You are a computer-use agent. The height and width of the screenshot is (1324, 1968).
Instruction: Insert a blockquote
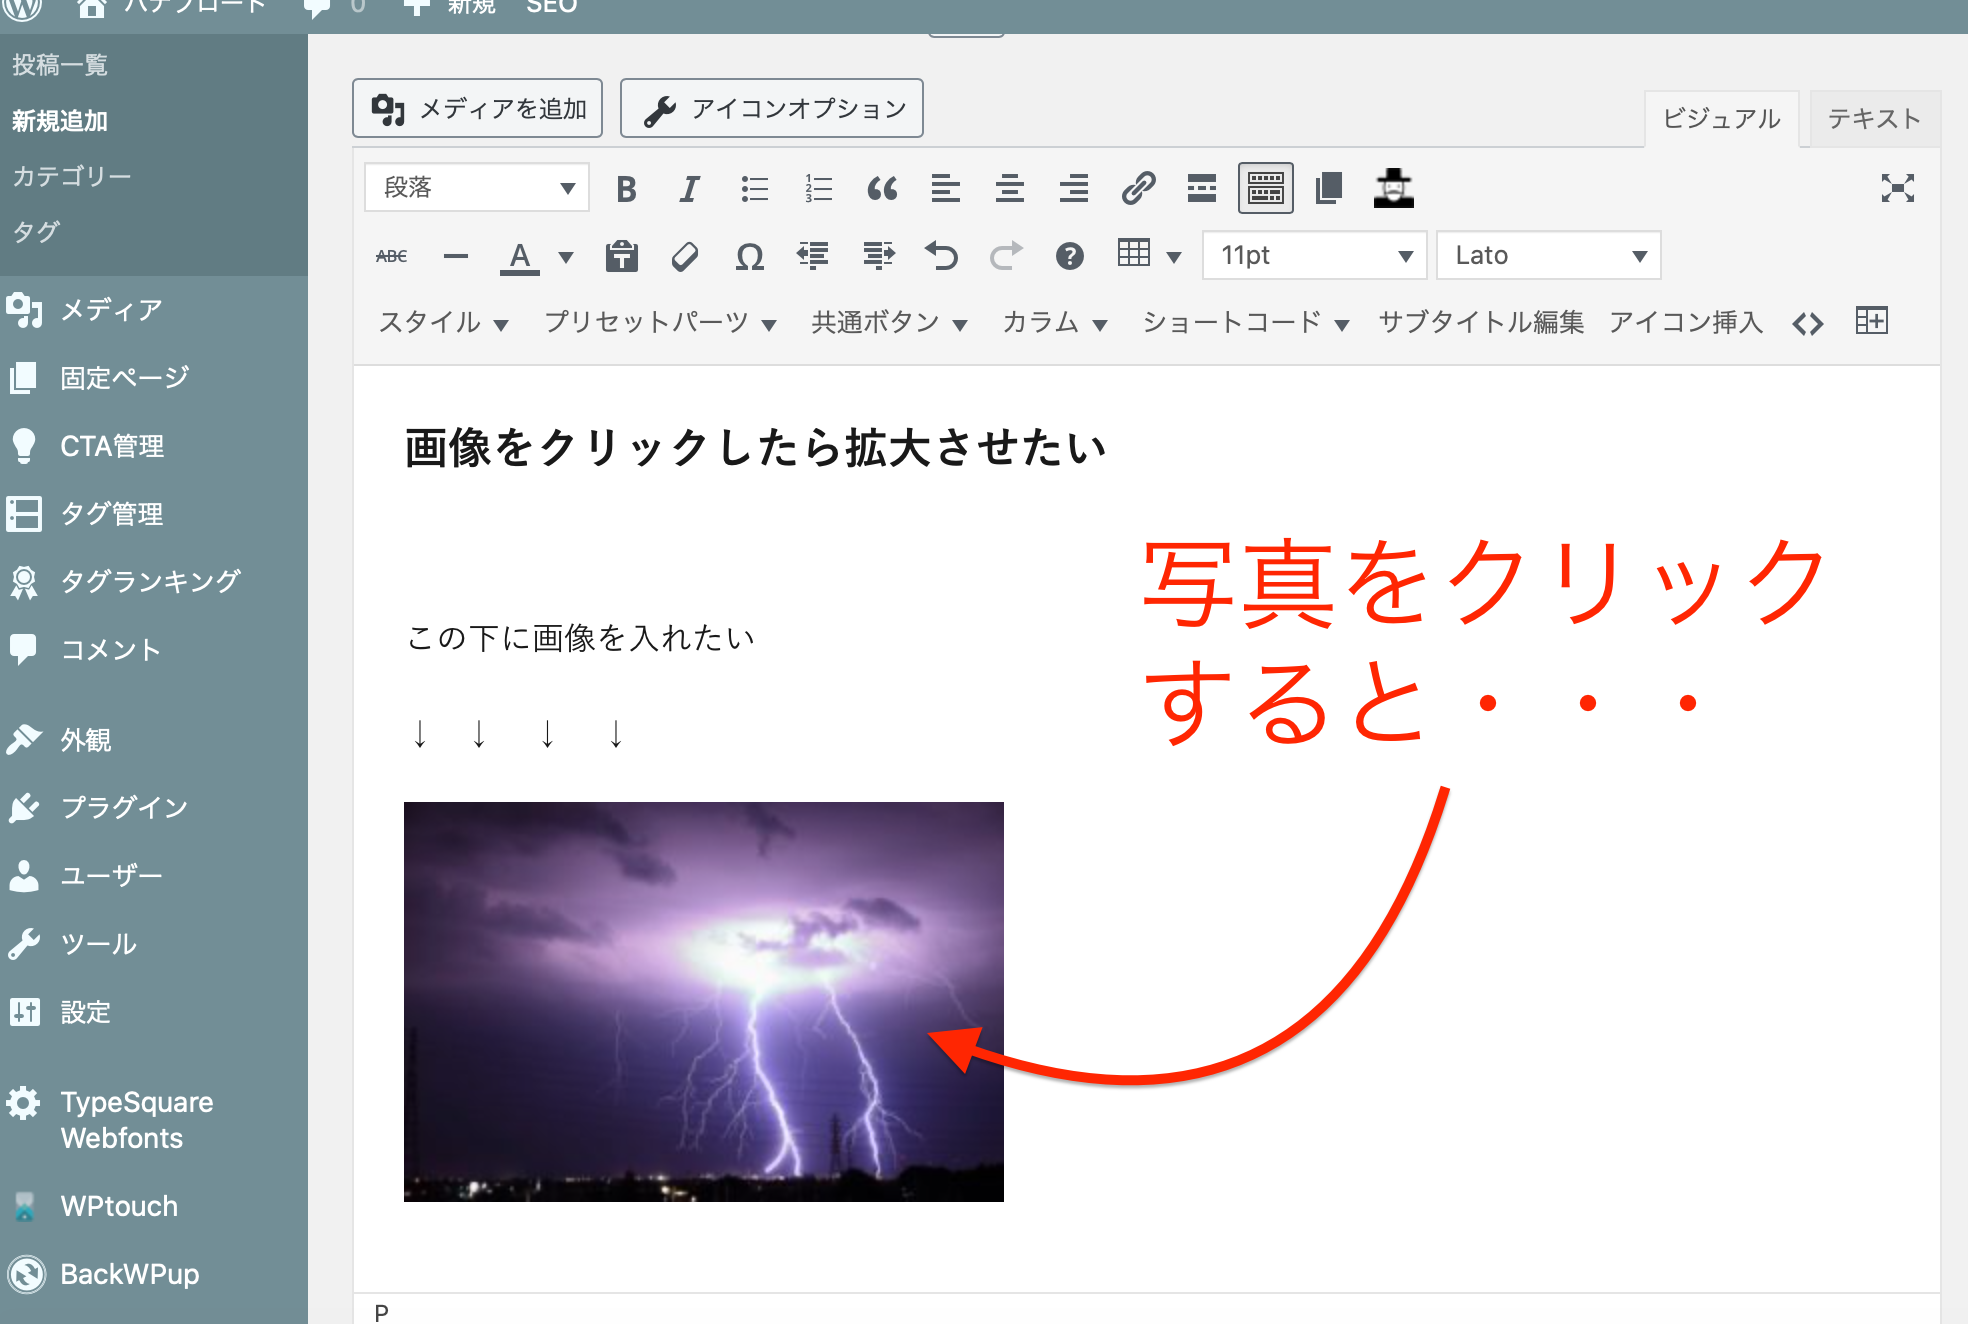[x=882, y=189]
